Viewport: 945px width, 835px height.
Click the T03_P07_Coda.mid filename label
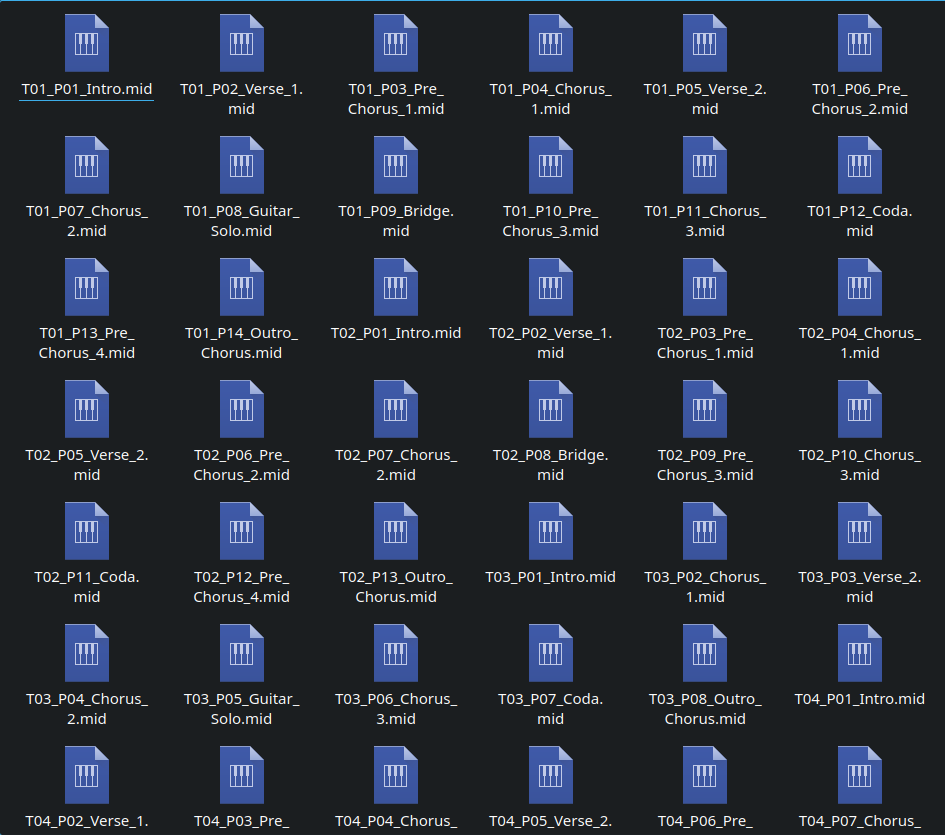(550, 709)
